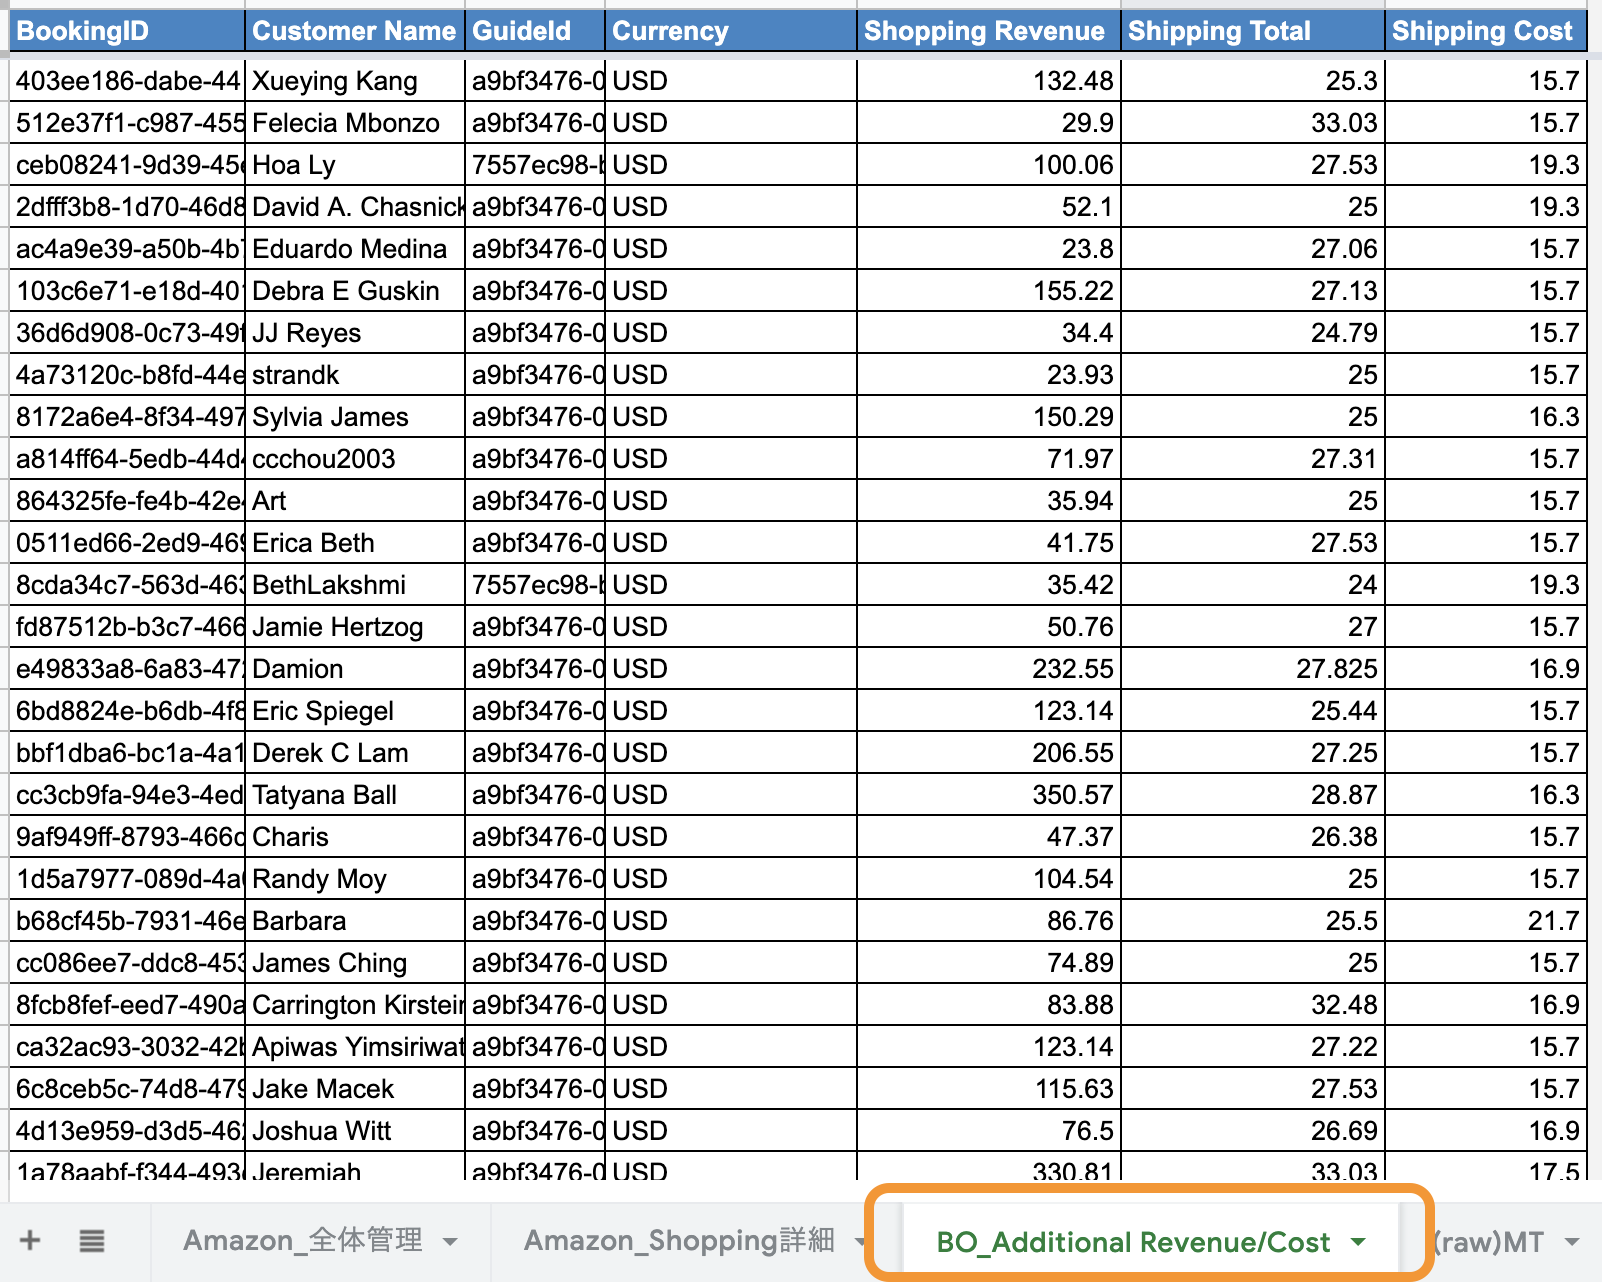Select the Customer Name header cell

[x=354, y=31]
